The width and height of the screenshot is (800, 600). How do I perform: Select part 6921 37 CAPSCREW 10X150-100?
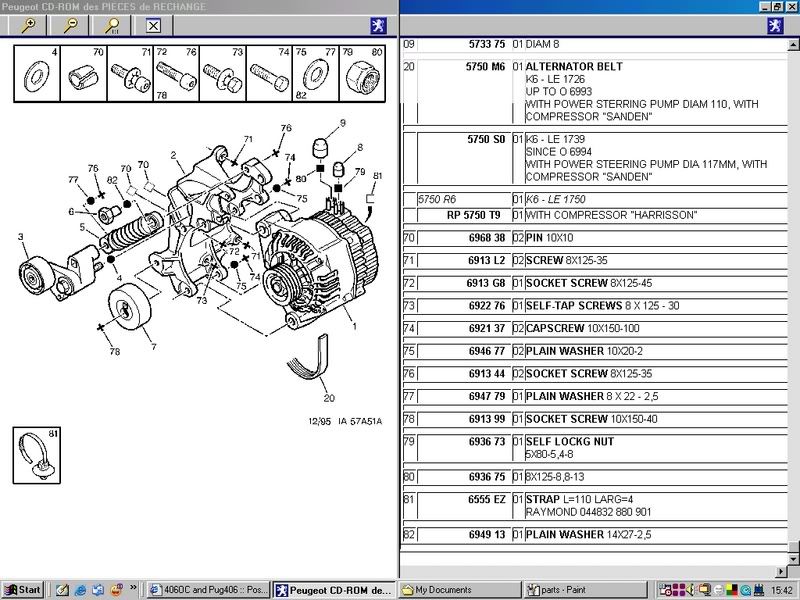(x=595, y=328)
